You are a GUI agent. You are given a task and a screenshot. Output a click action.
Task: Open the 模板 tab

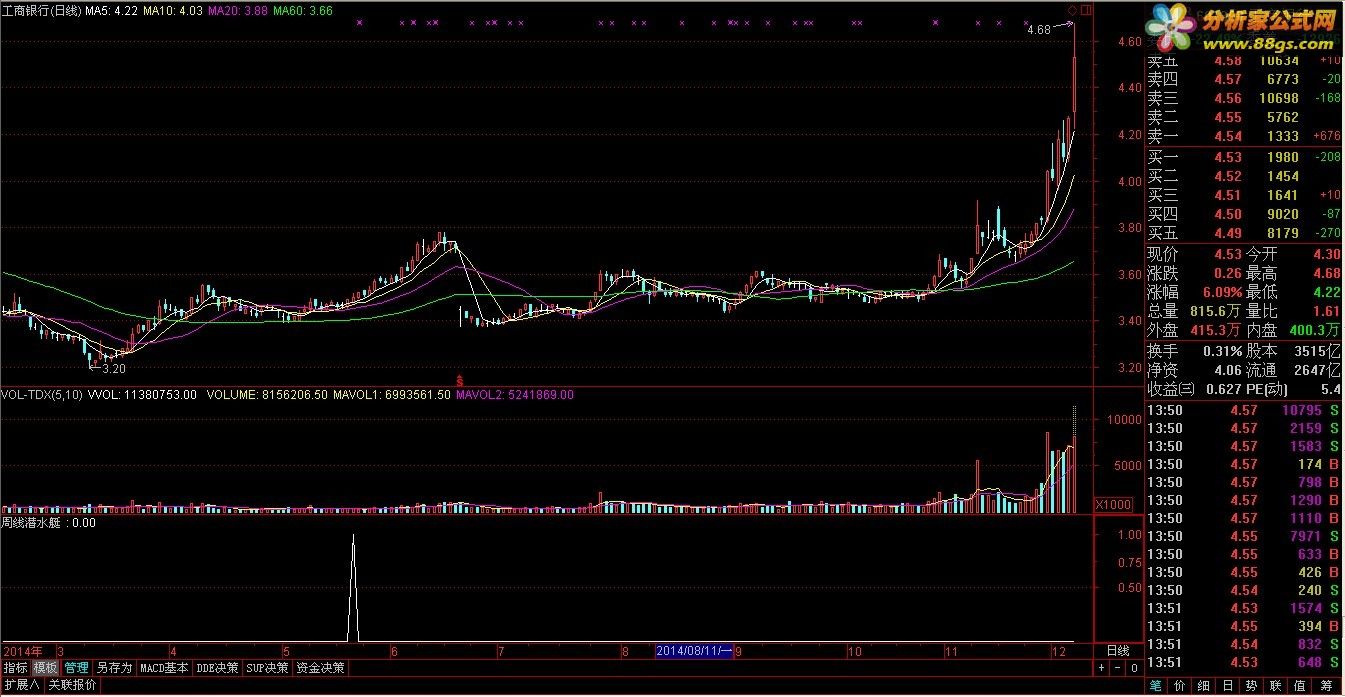(x=45, y=667)
